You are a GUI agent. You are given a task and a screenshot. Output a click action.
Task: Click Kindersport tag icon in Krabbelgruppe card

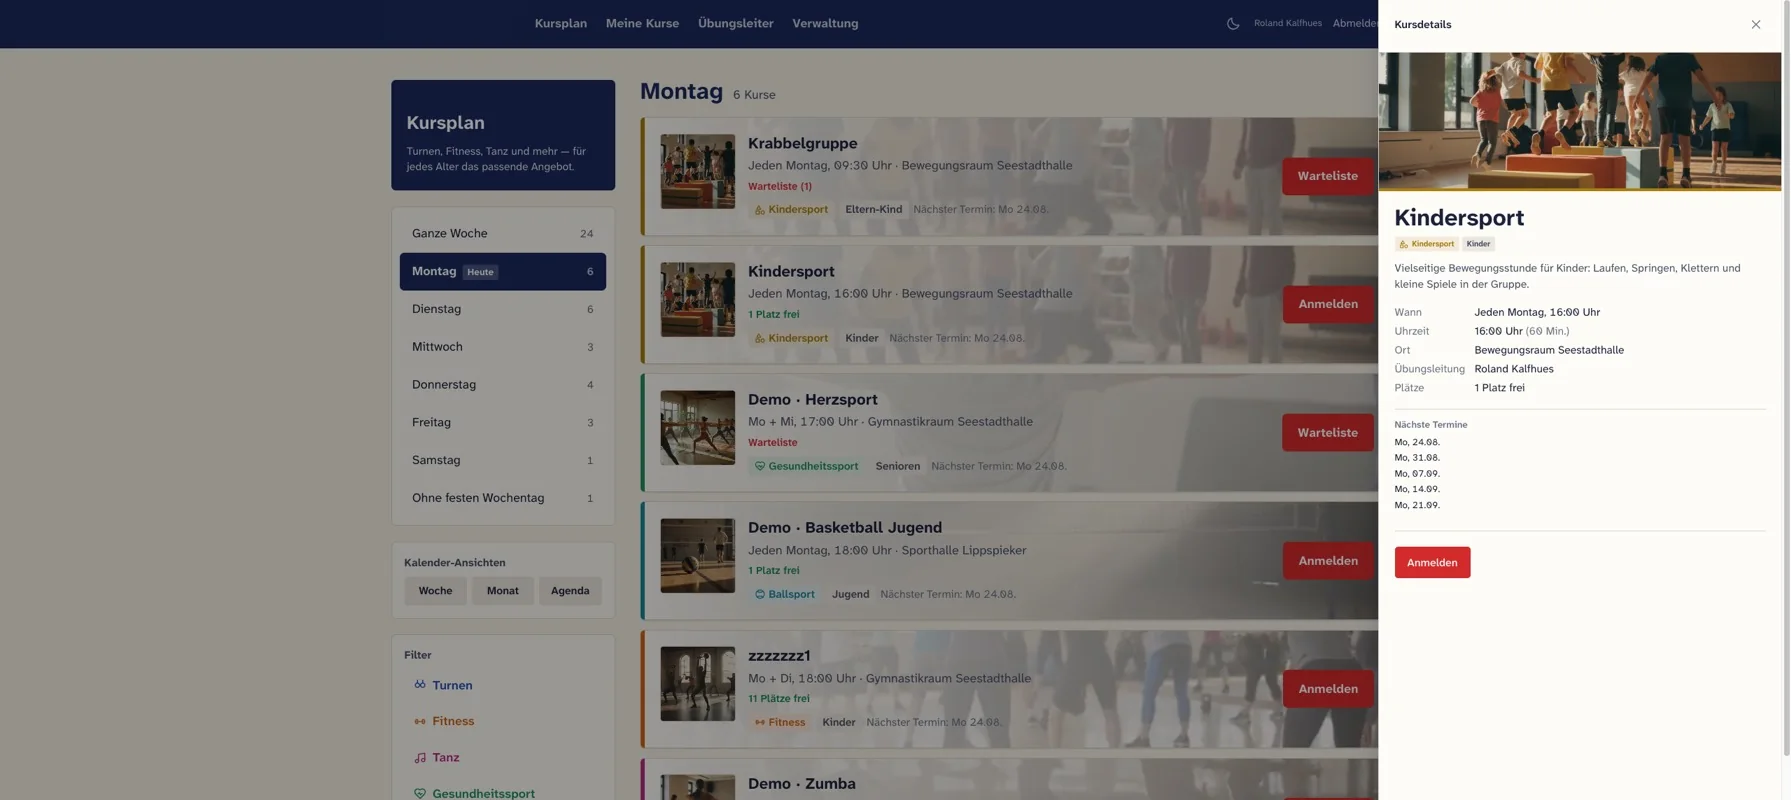point(760,210)
